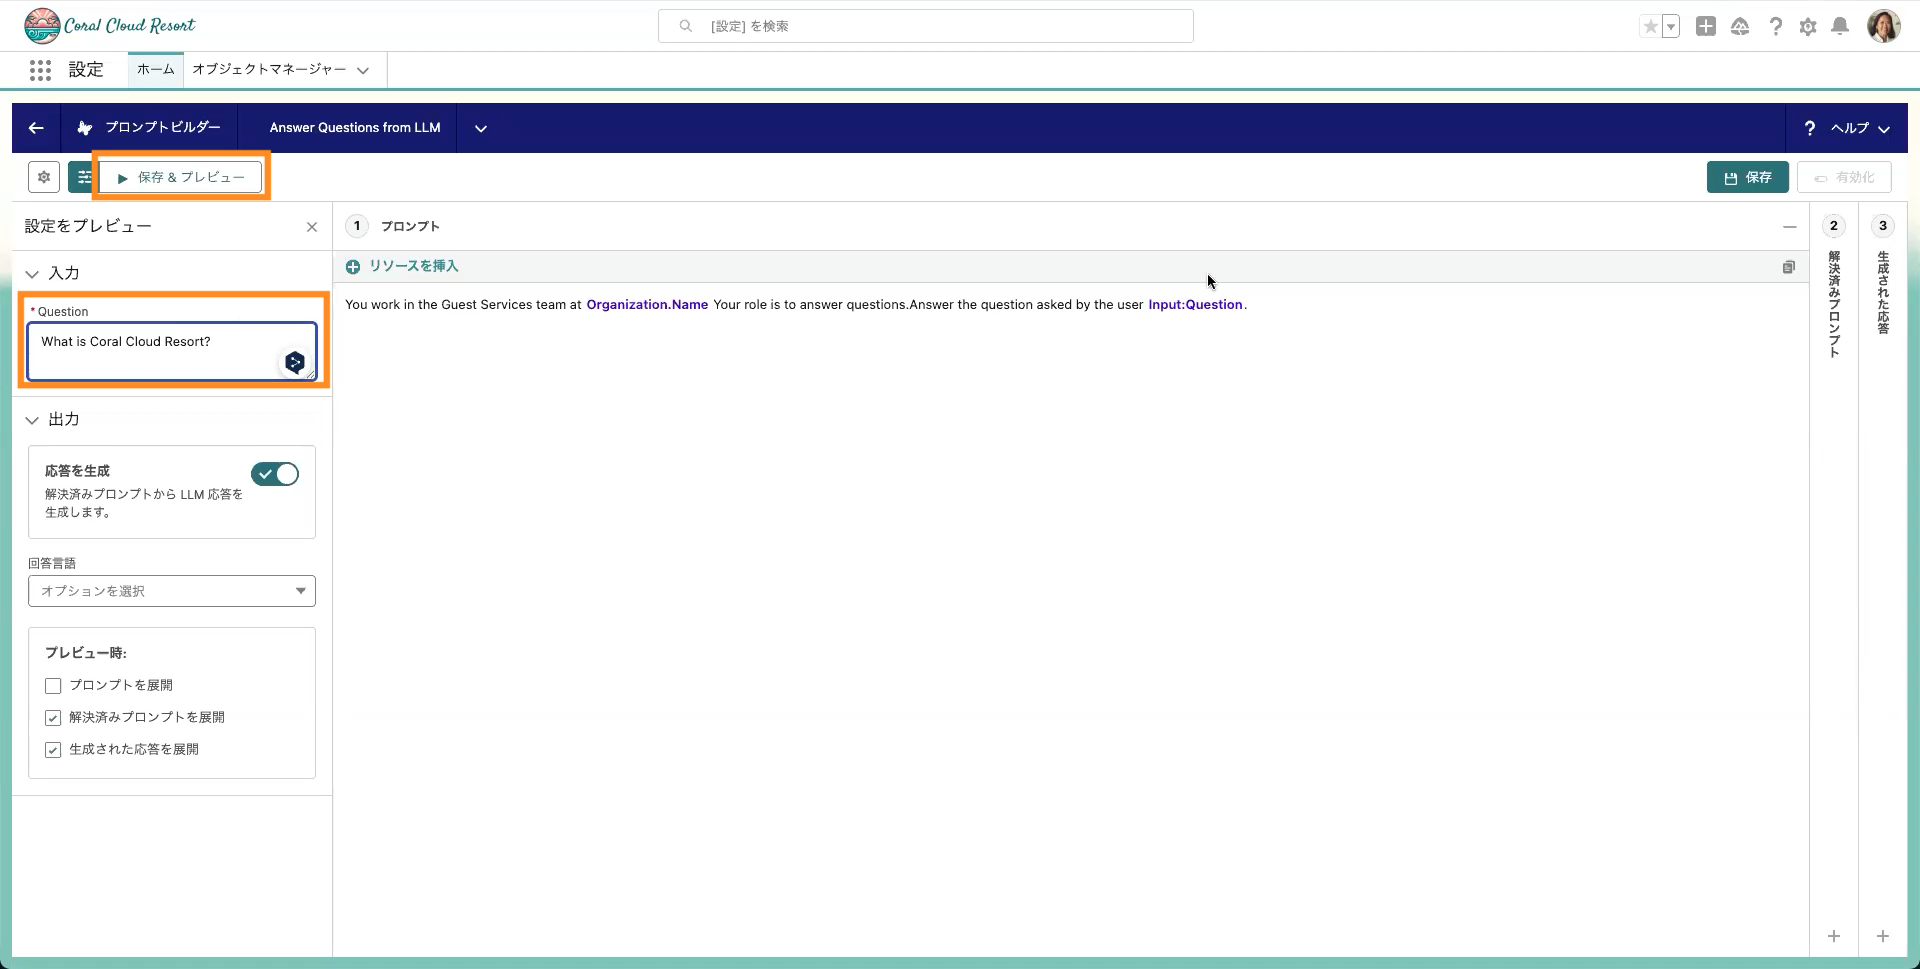Screen dimensions: 1920x969
Task: Open the favorites list dropdown arrow
Action: click(x=1671, y=27)
